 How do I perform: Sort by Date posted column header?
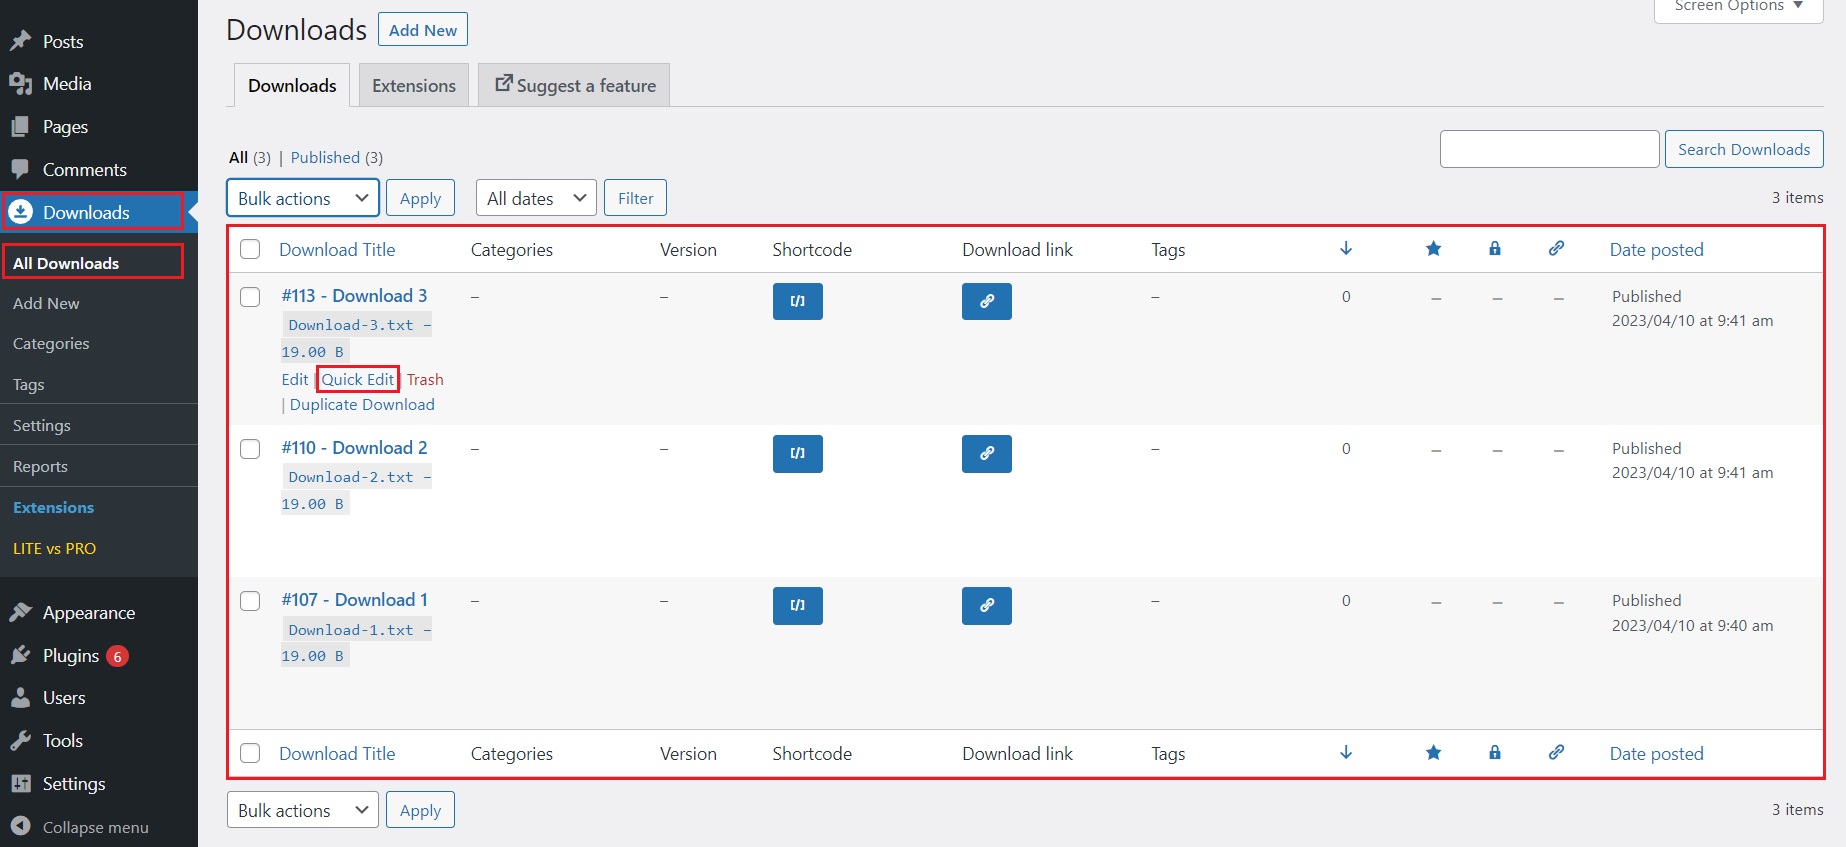[x=1656, y=250]
